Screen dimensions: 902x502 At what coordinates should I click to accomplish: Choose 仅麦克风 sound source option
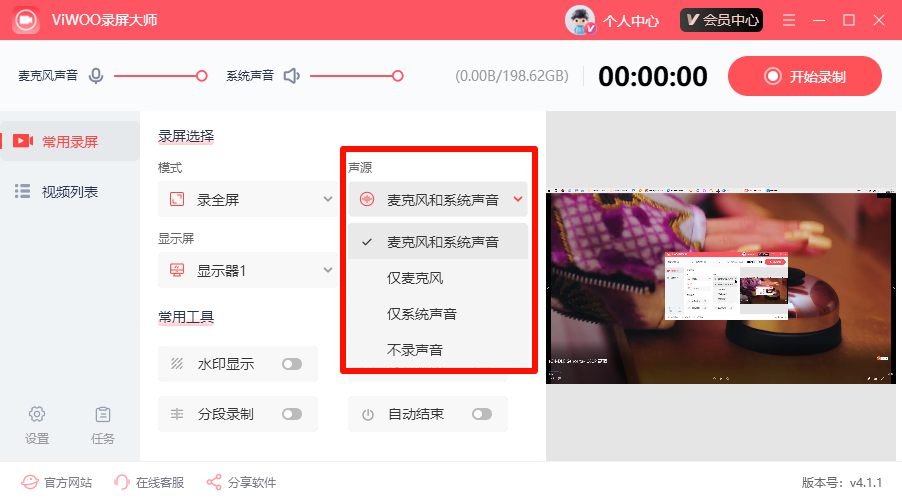[438, 278]
